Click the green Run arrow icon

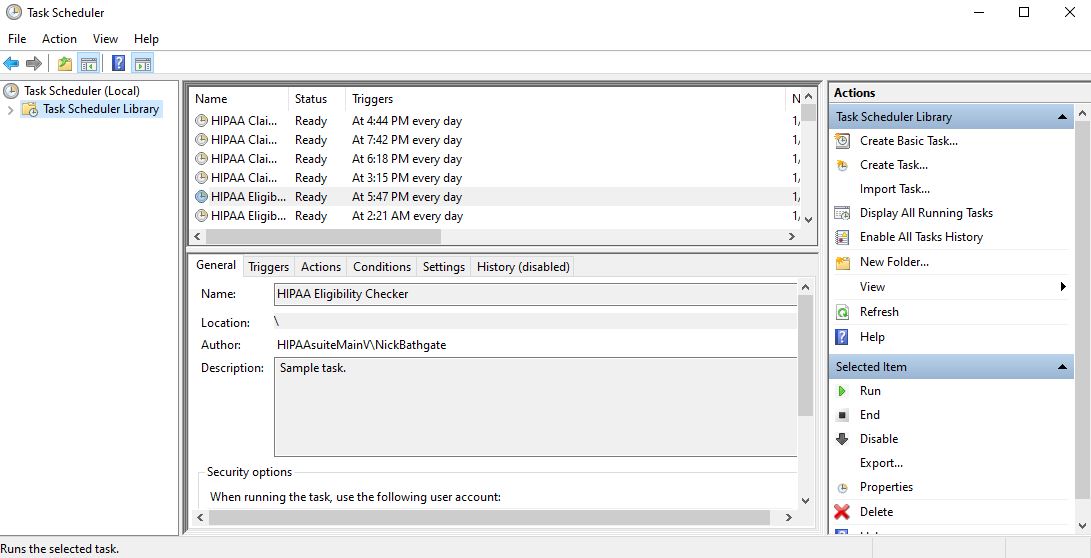[842, 391]
